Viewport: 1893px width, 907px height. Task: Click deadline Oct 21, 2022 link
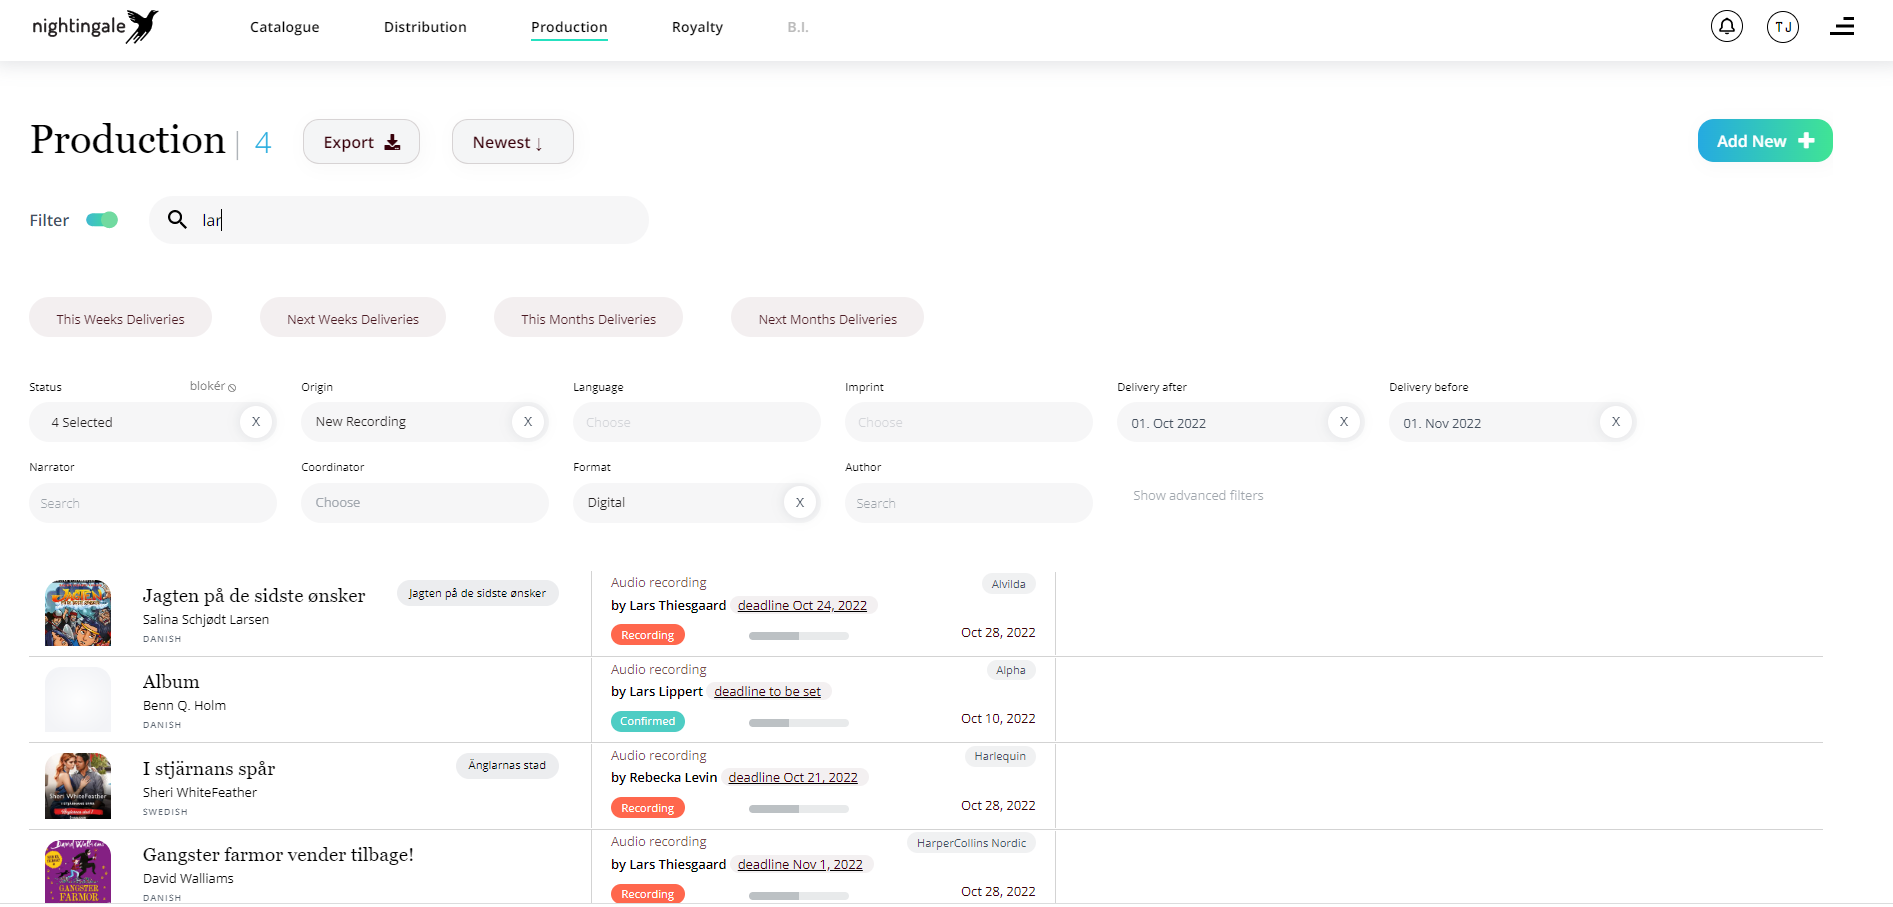point(793,777)
